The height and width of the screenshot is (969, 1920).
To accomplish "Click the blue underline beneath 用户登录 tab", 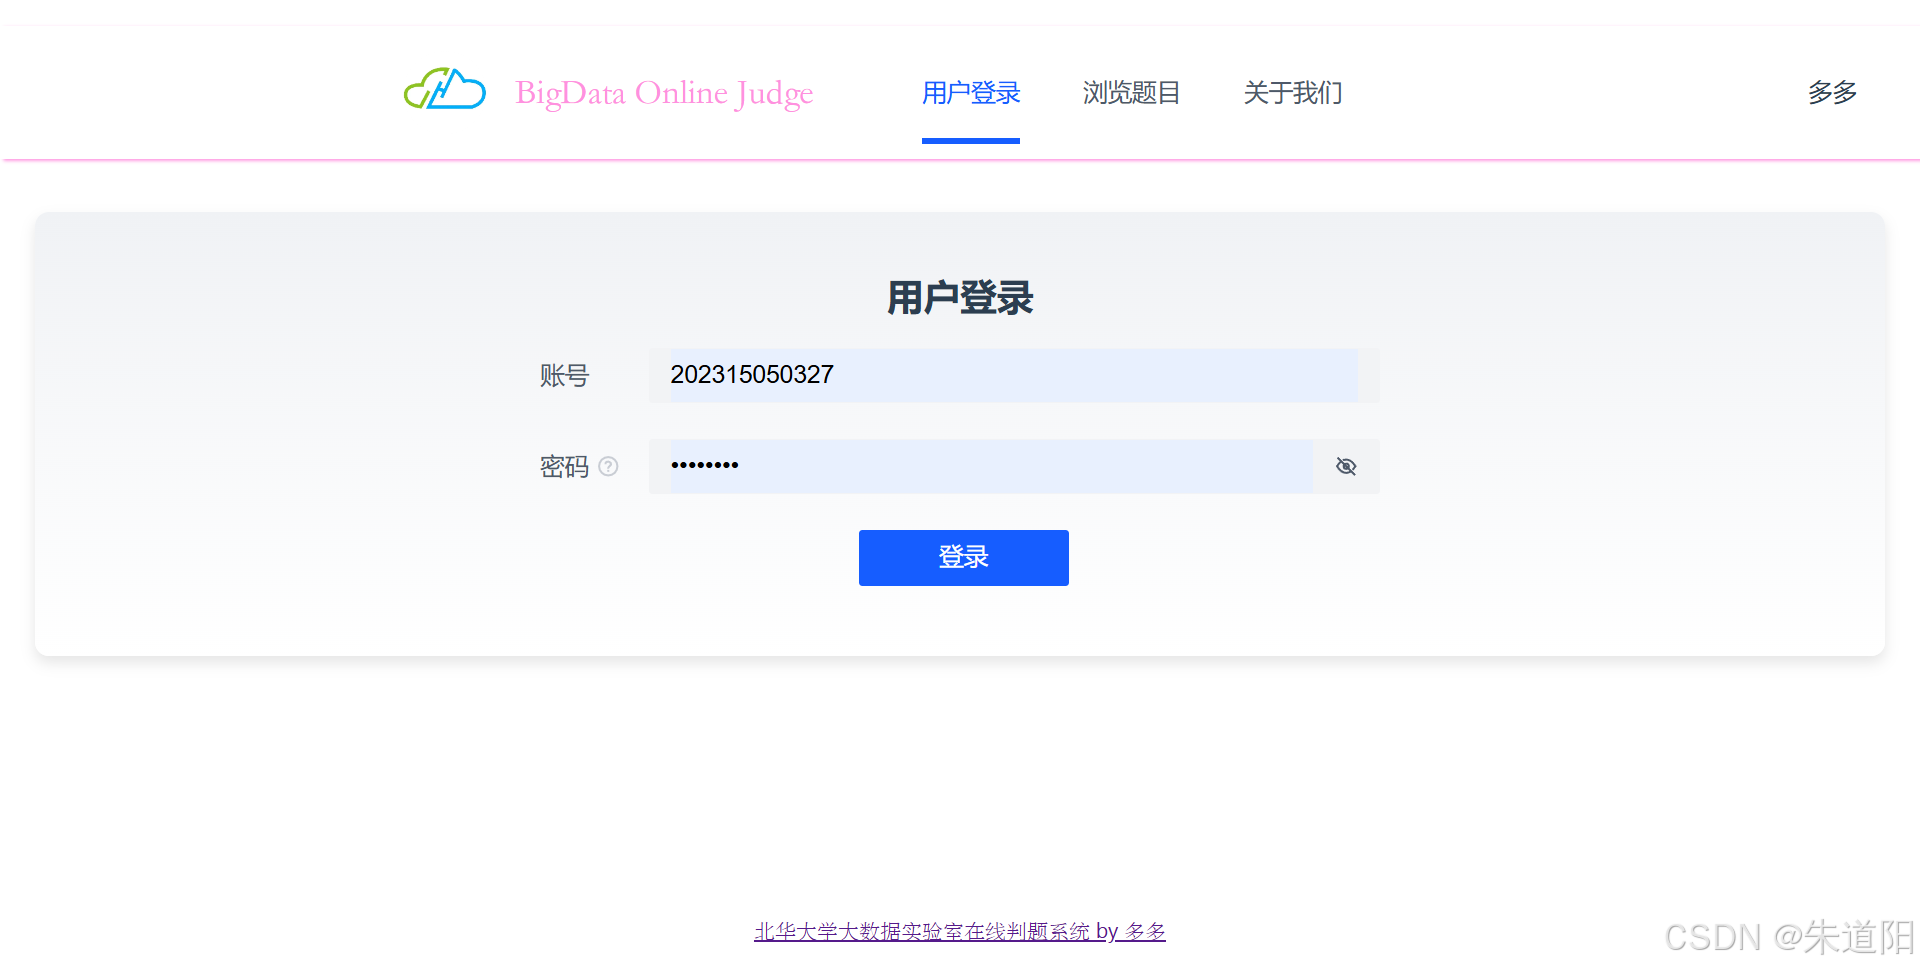I will (x=971, y=141).
